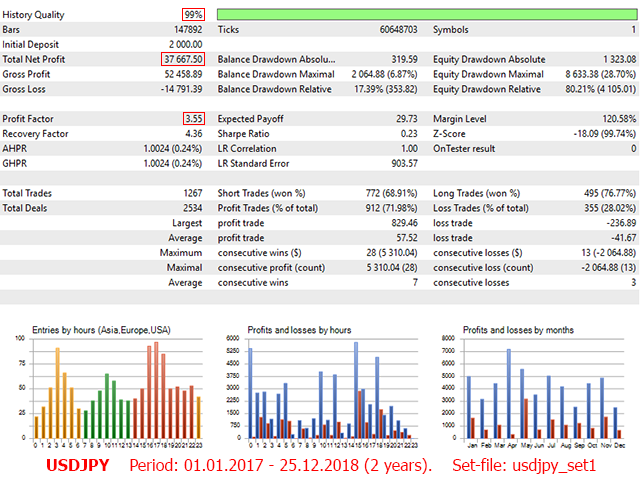
Task: Click the Total Trades value 1267
Action: (x=190, y=193)
